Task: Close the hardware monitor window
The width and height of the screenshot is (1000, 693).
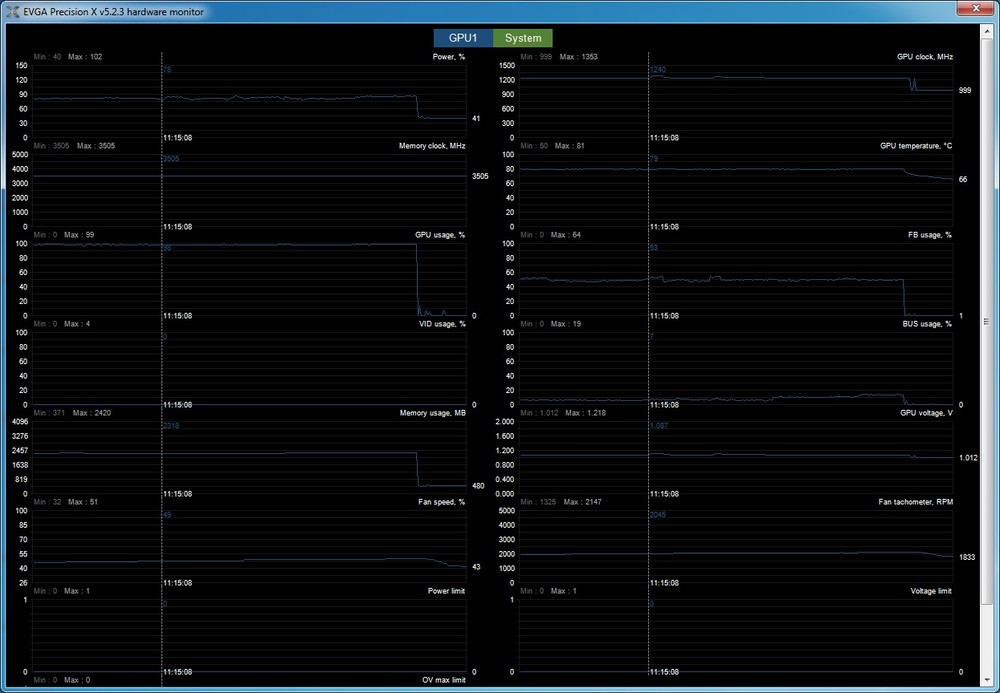Action: 977,8
